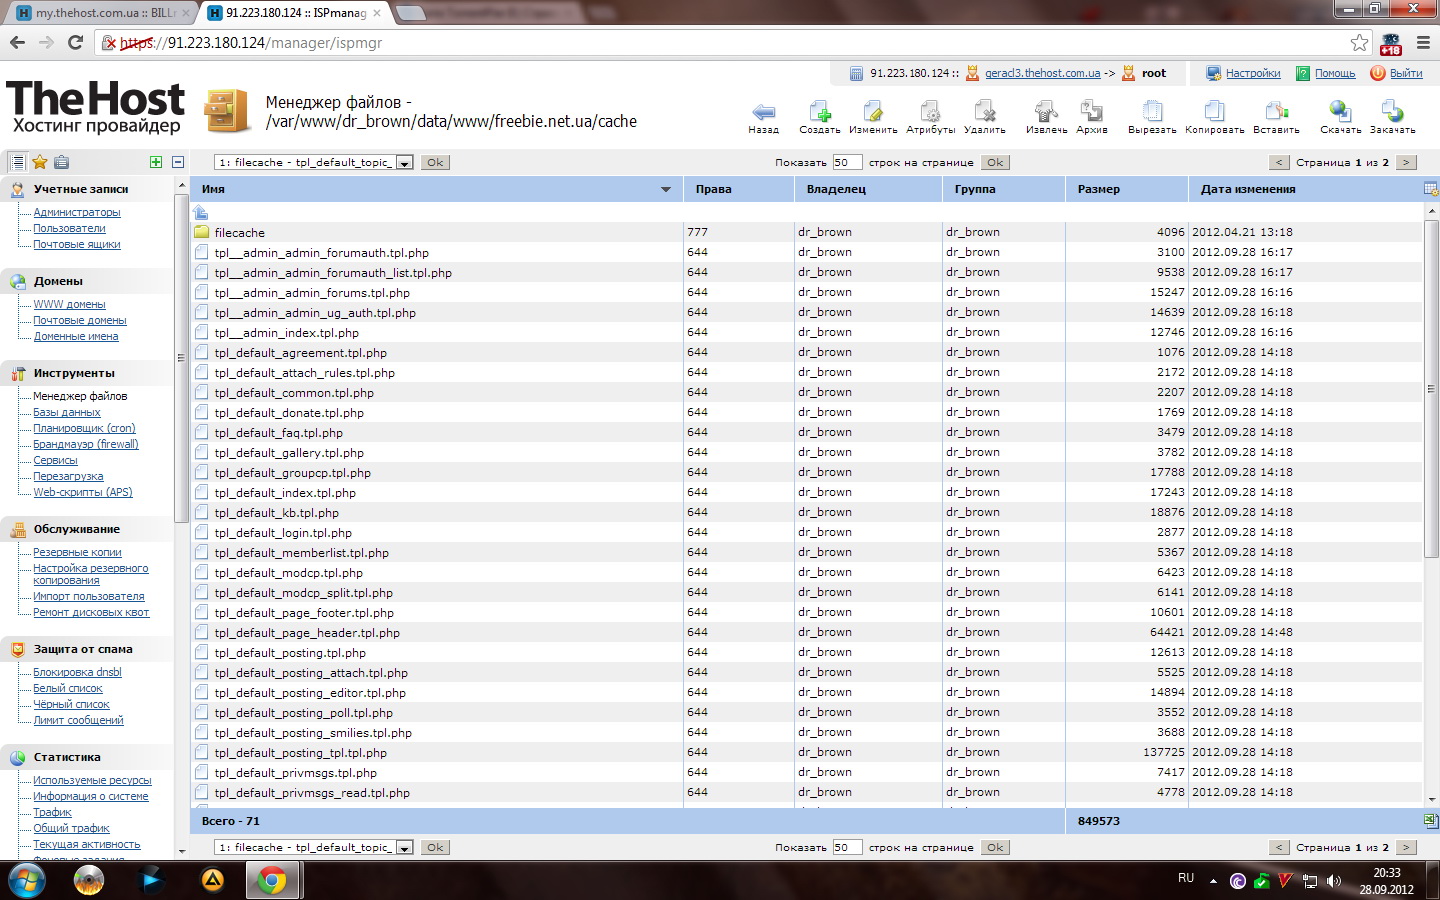
Task: Open the Атрибуты (Attributes) tool
Action: pos(930,113)
